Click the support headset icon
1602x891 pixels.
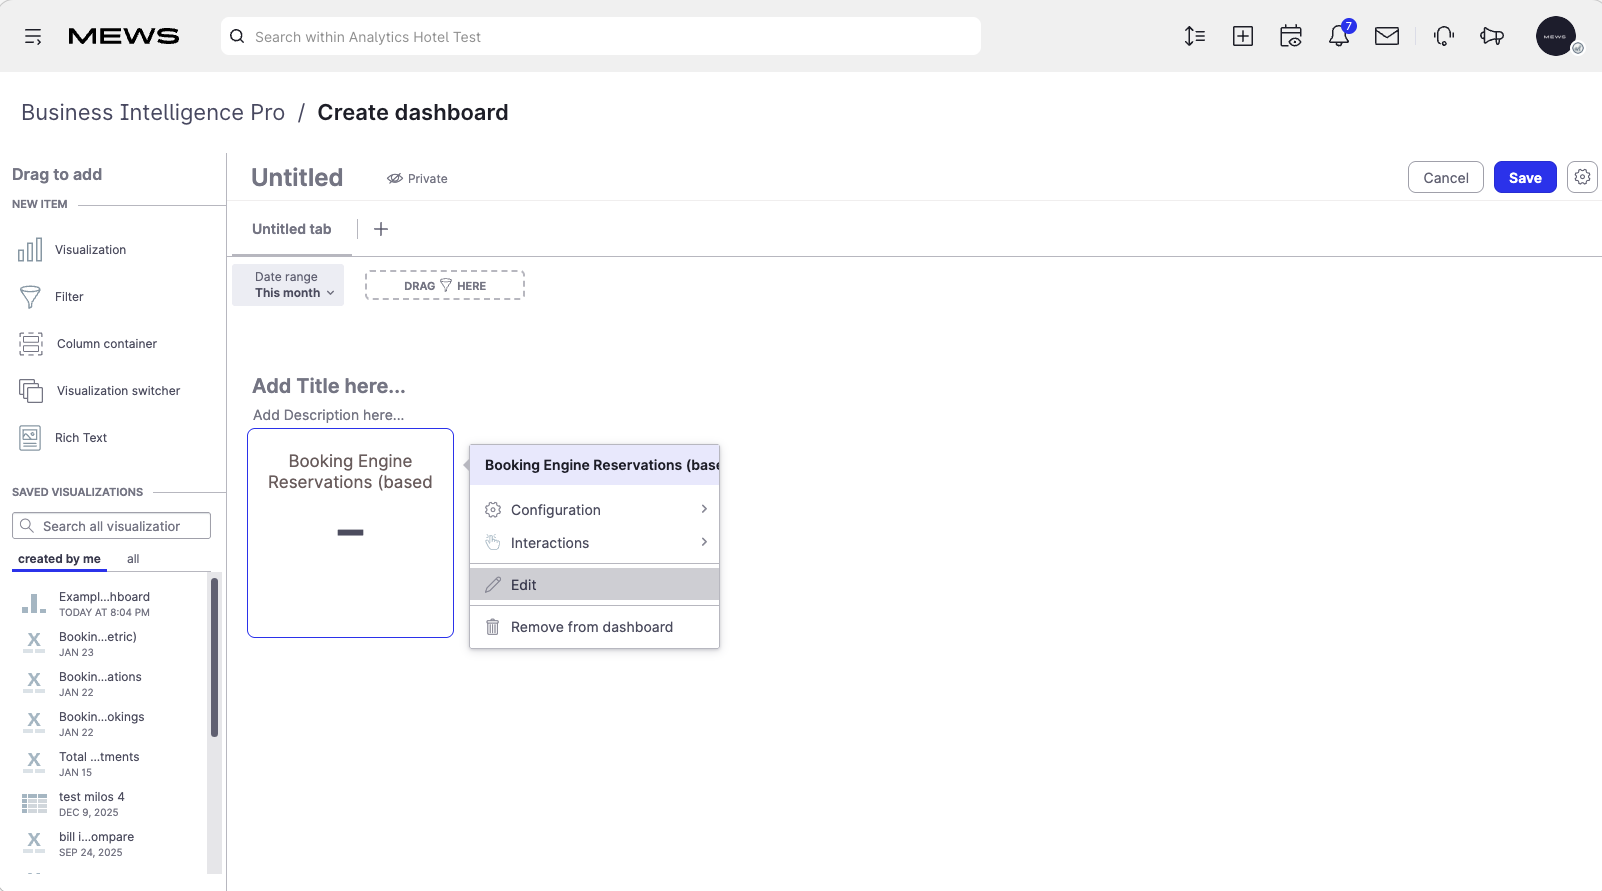pyautogui.click(x=1444, y=37)
